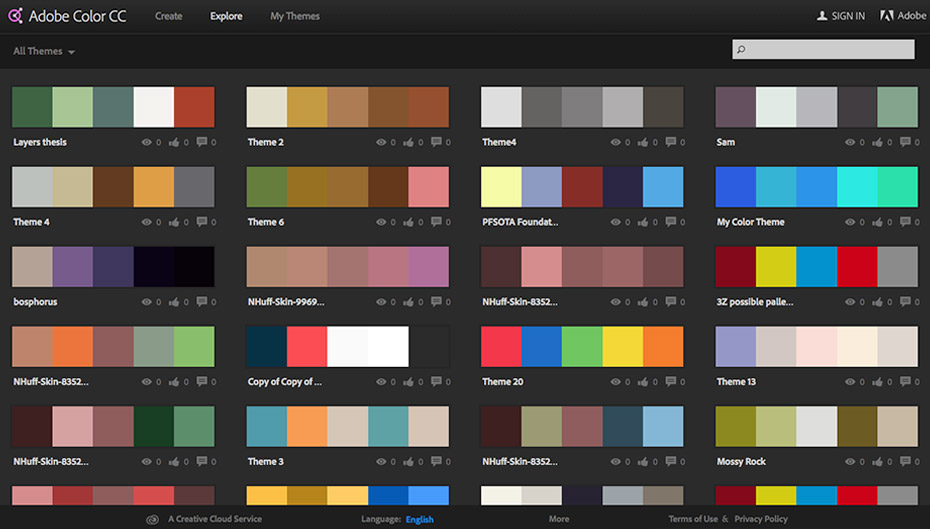Select the orange swatch in Theme 4 palette
930x529 pixels.
pos(153,187)
